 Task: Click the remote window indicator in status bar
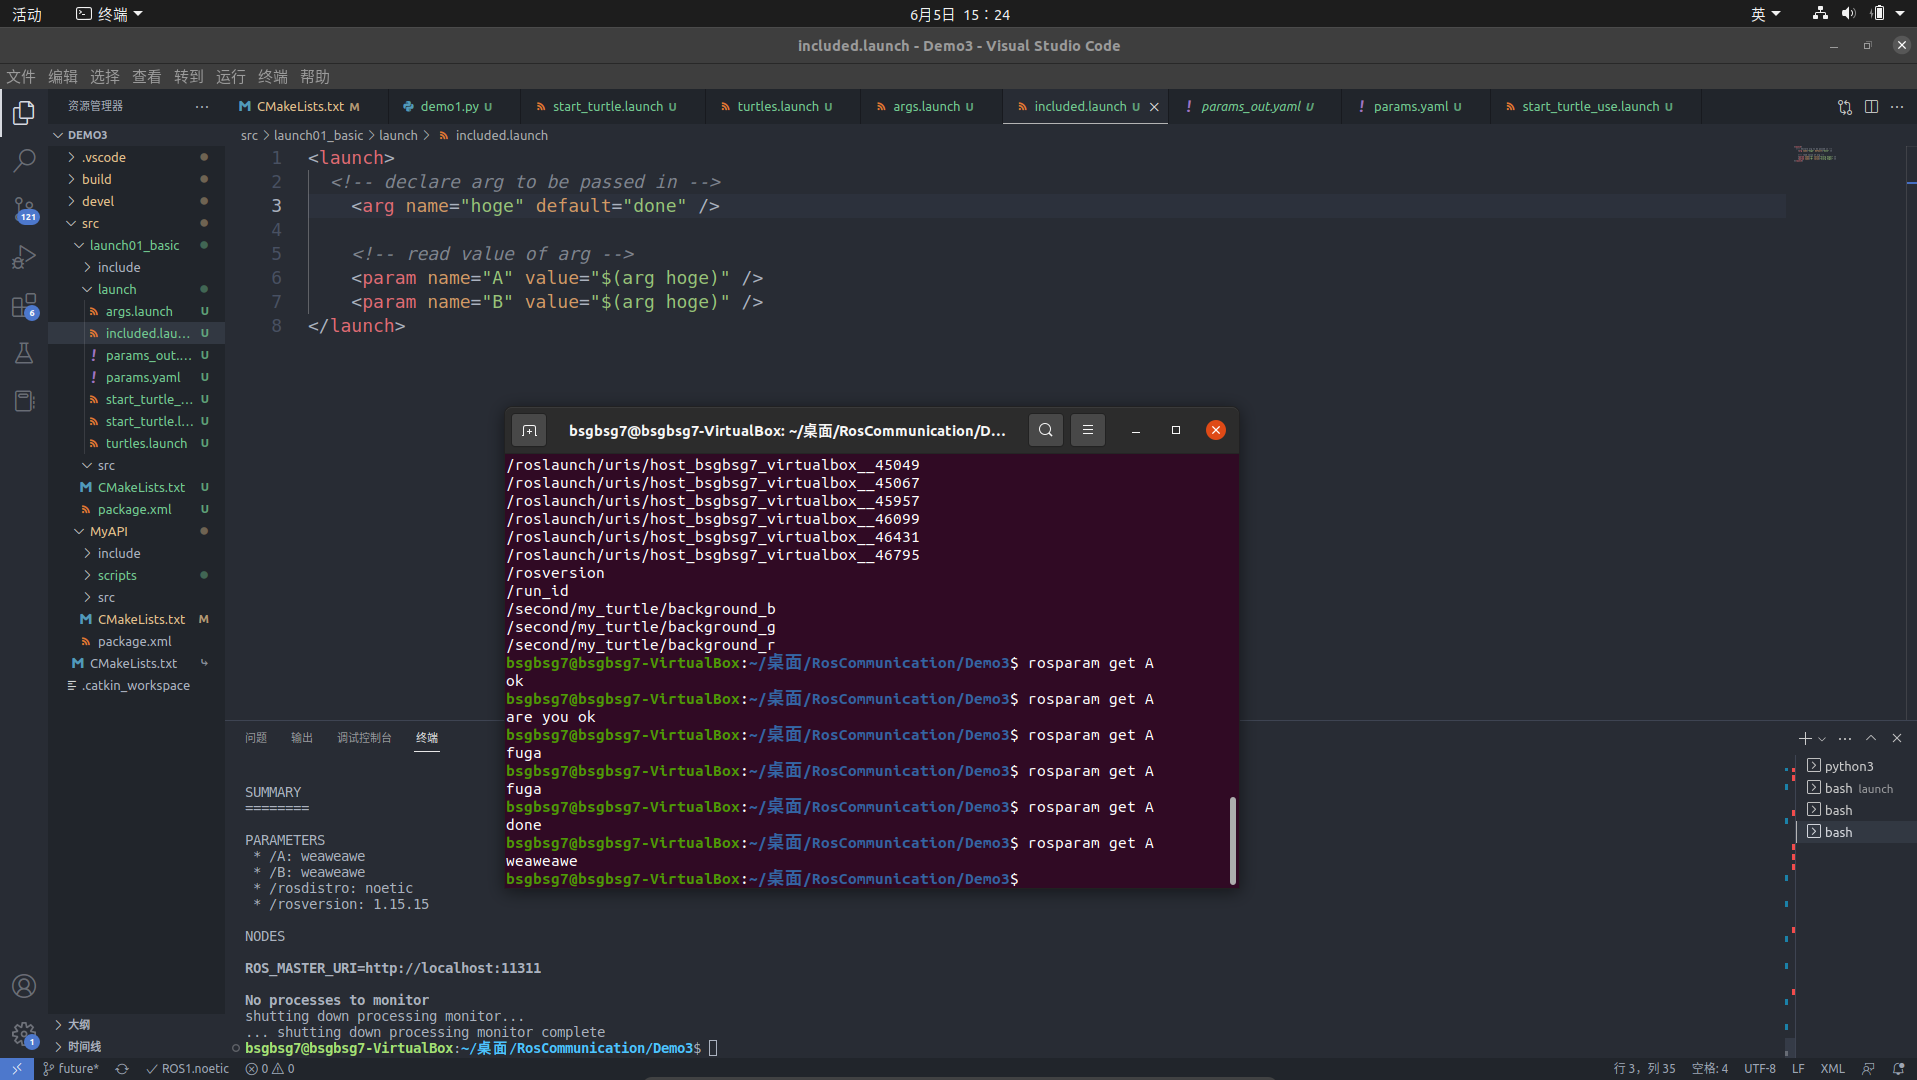tap(17, 1069)
